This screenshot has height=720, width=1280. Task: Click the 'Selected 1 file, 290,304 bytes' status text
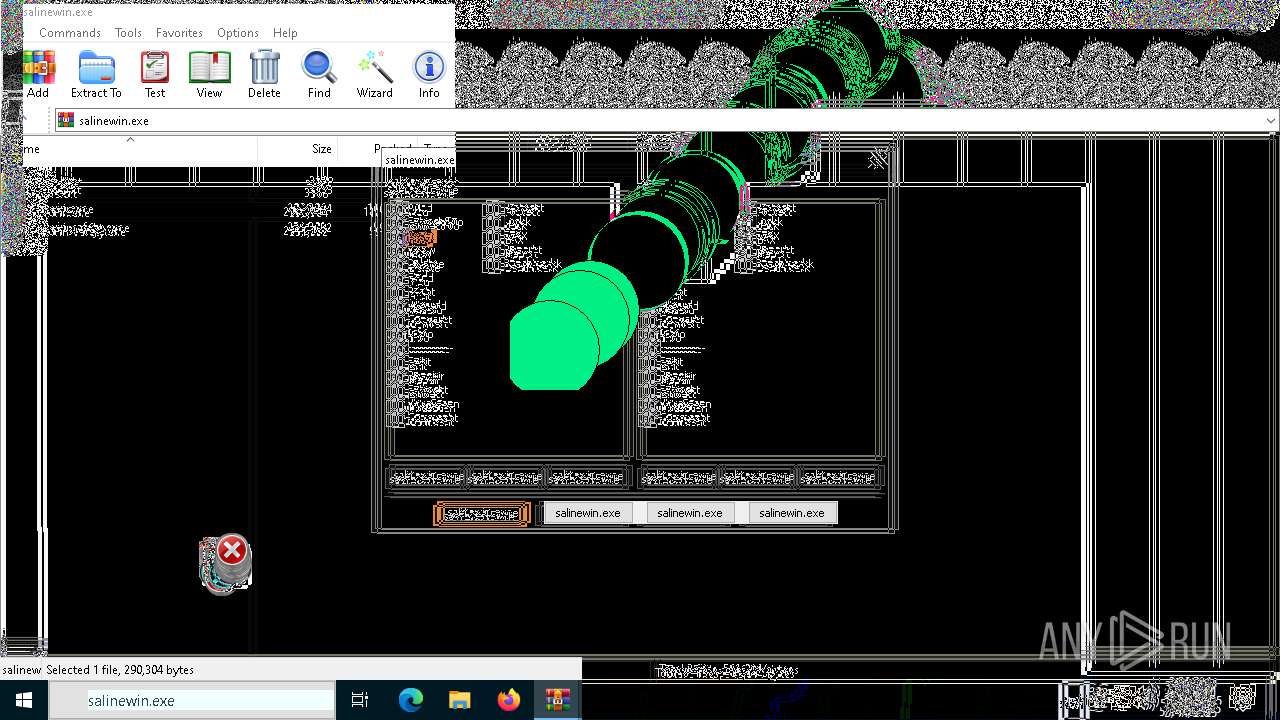pyautogui.click(x=120, y=670)
